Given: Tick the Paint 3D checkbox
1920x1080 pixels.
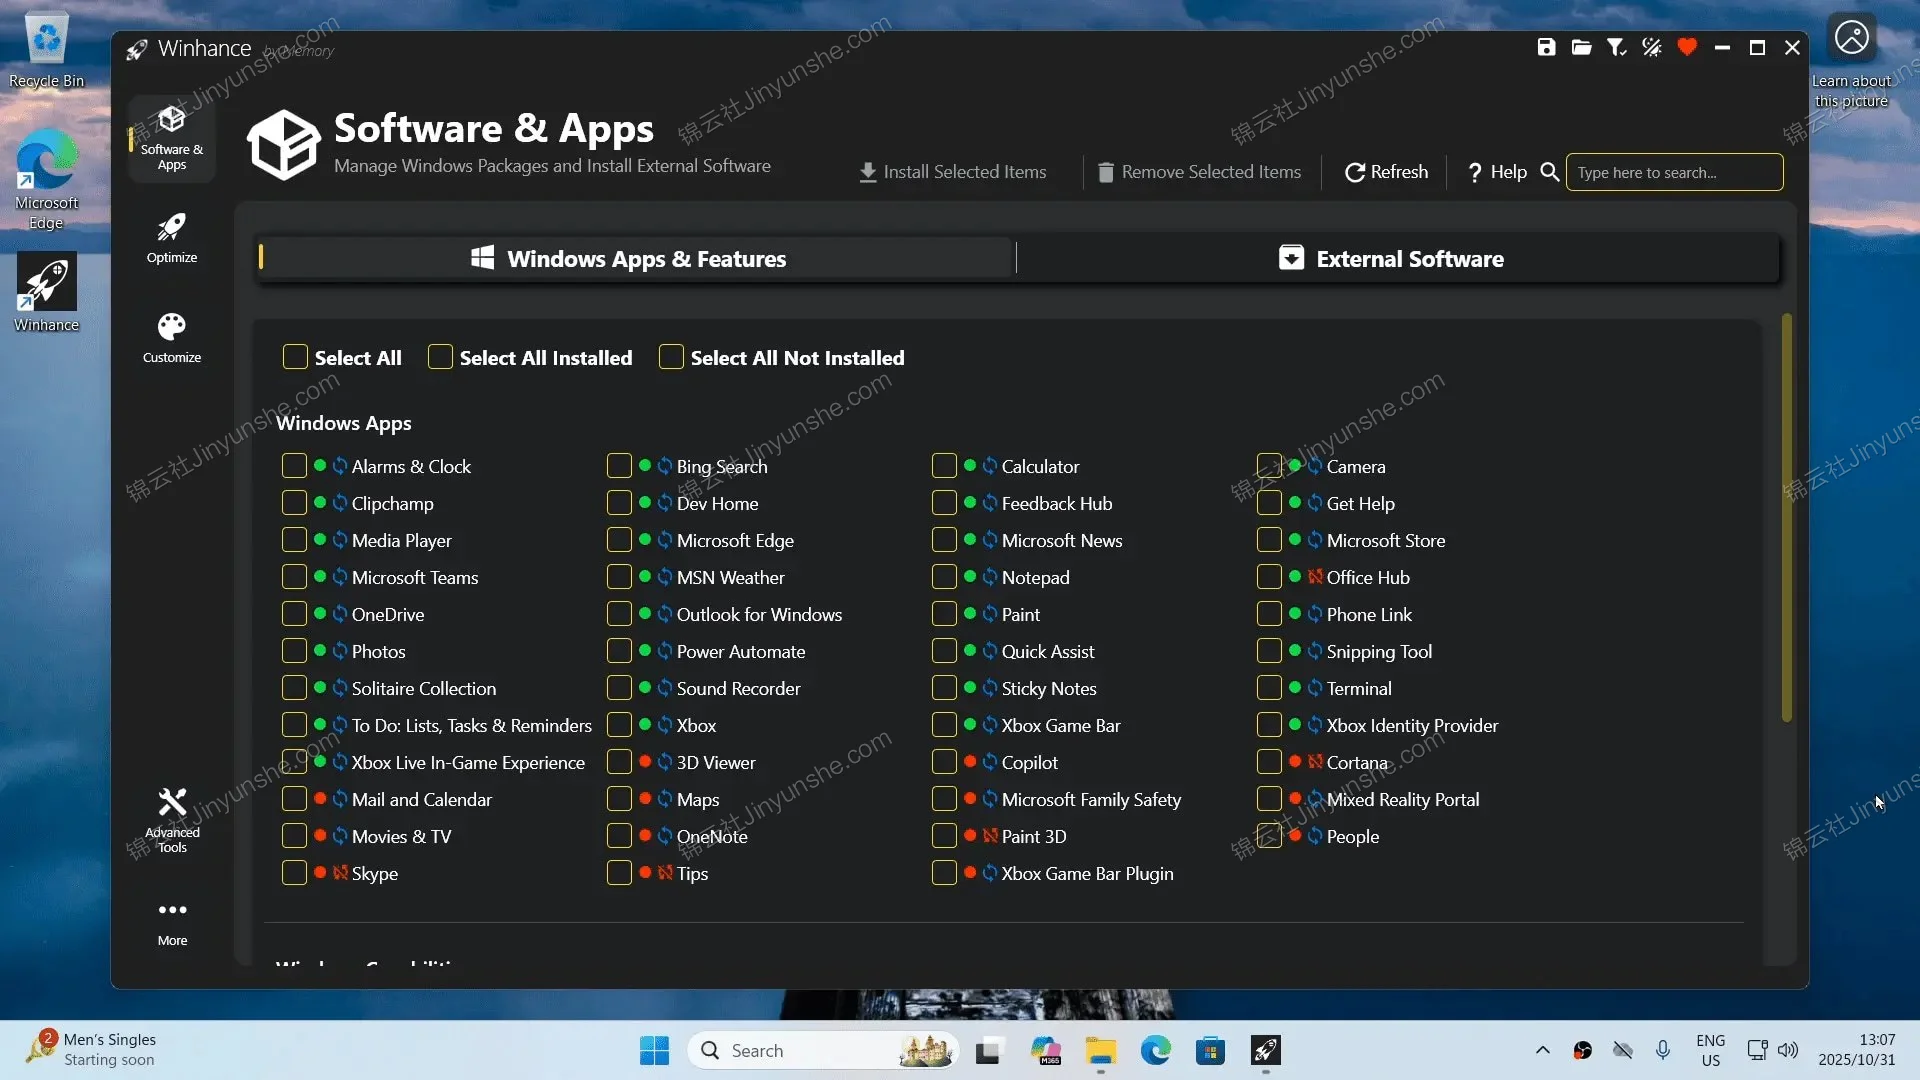Looking at the screenshot, I should point(944,836).
